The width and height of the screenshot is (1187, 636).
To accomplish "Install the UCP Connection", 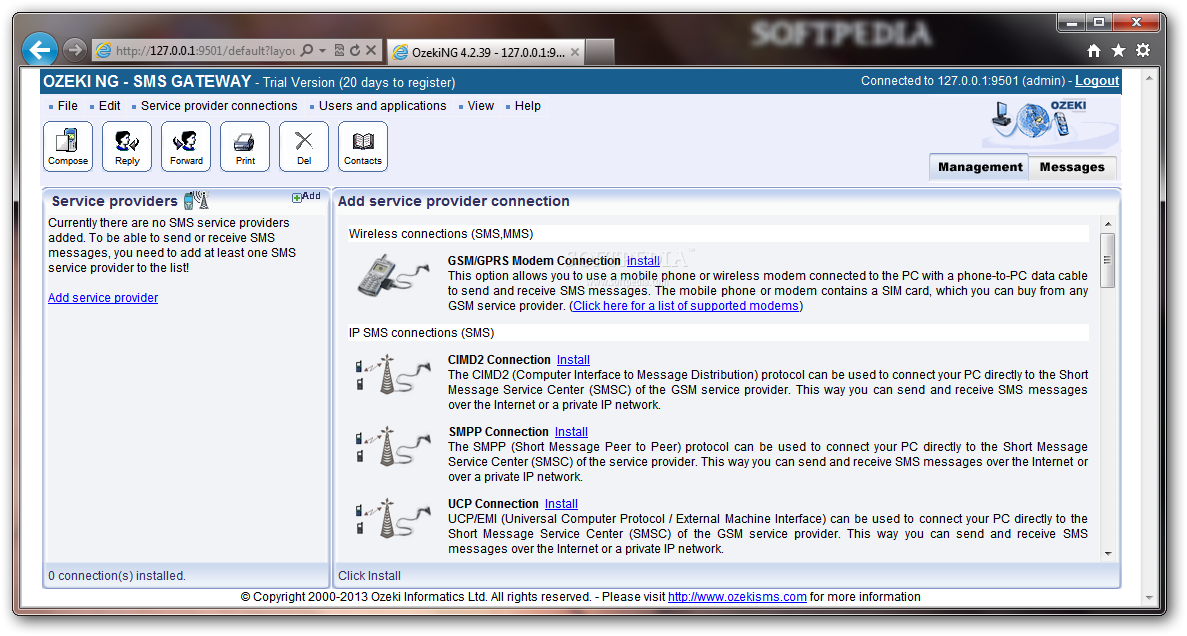I will (561, 504).
